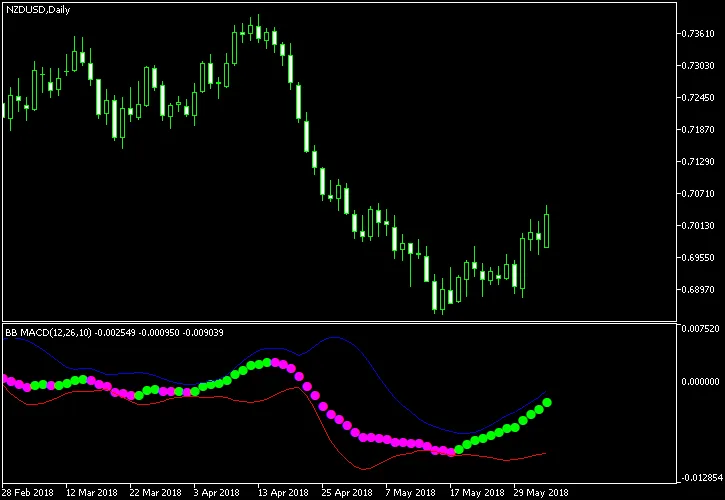
Task: Click the 28 Feb 2018 date label
Action: [x=31, y=492]
